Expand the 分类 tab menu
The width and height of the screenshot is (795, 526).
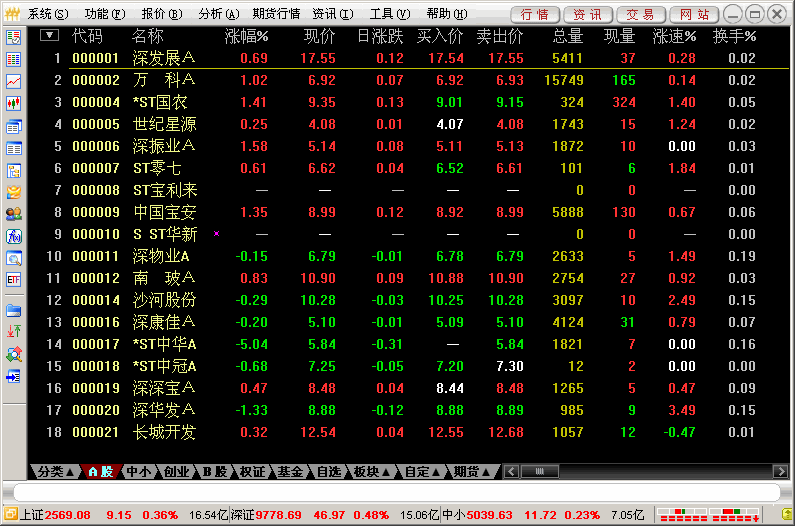click(x=55, y=472)
